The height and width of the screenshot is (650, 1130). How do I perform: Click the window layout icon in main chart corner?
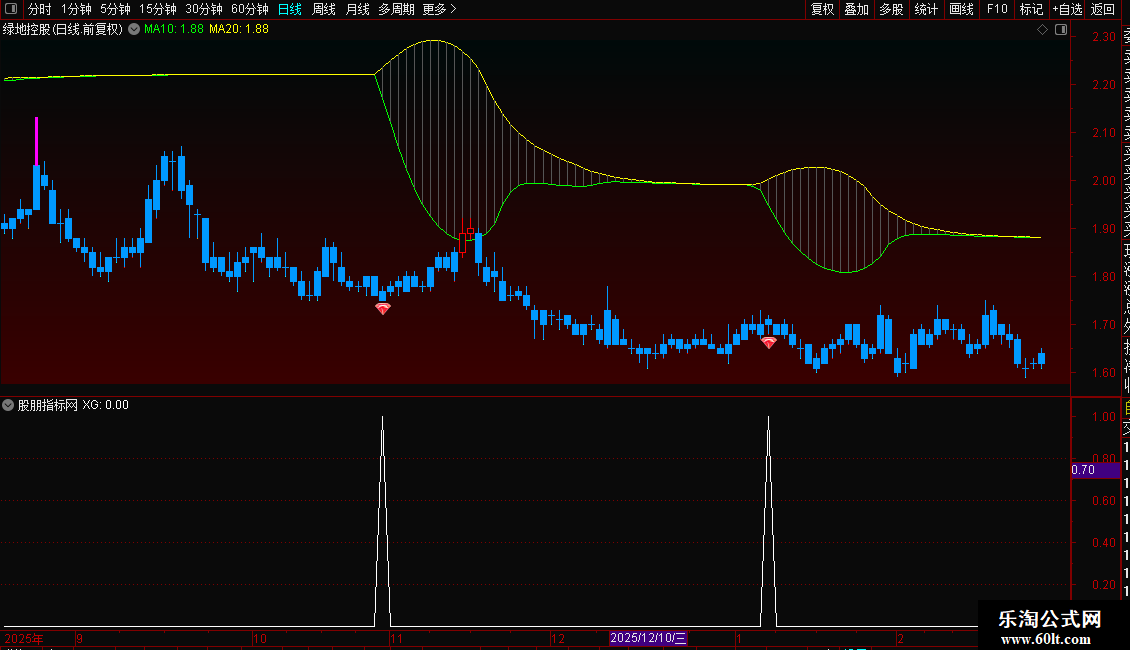click(1061, 30)
